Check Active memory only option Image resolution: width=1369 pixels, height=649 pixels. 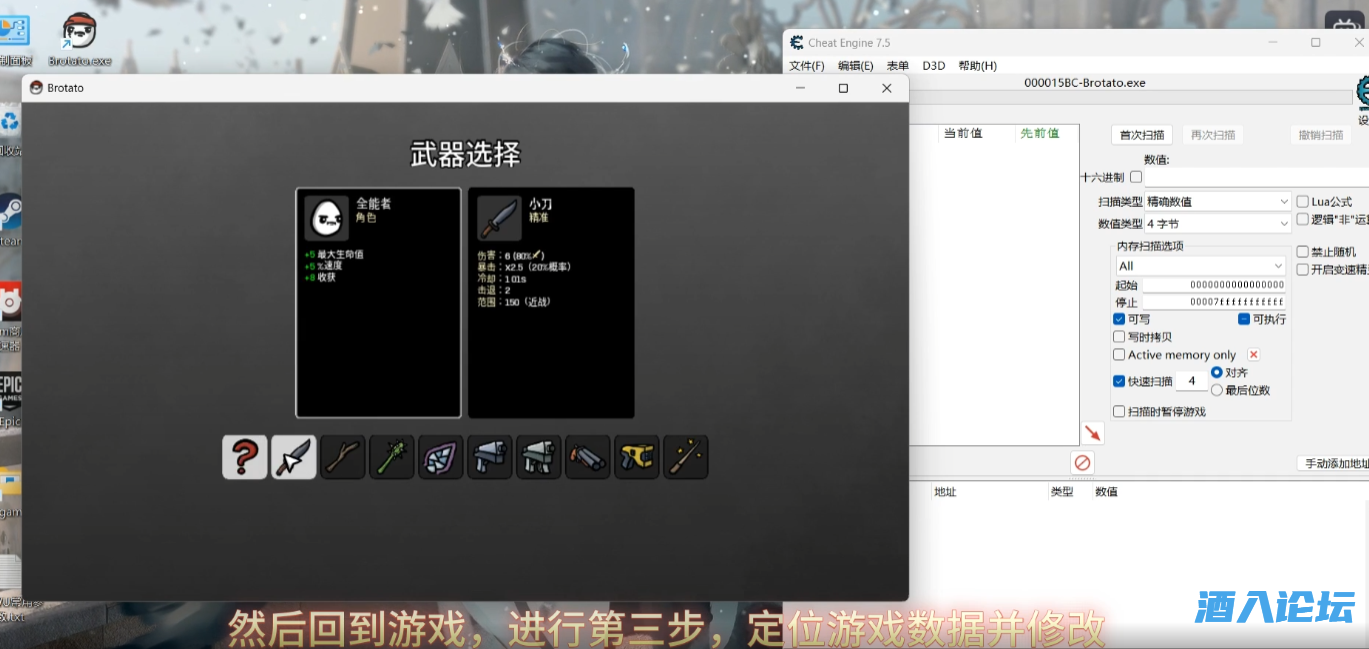1119,355
